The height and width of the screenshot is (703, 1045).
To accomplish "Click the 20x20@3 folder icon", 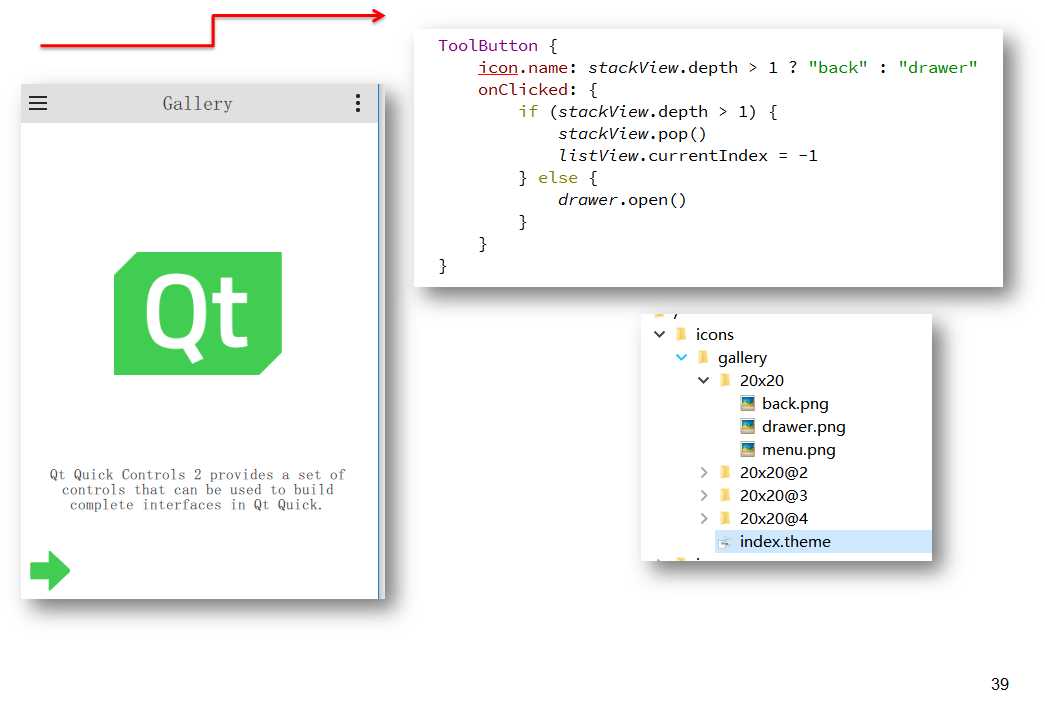I will [x=725, y=495].
